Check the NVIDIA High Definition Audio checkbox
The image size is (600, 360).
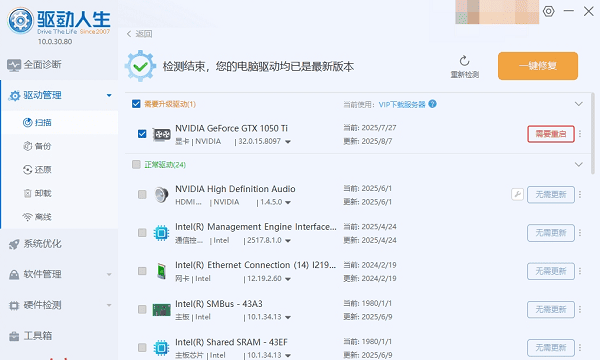point(142,194)
